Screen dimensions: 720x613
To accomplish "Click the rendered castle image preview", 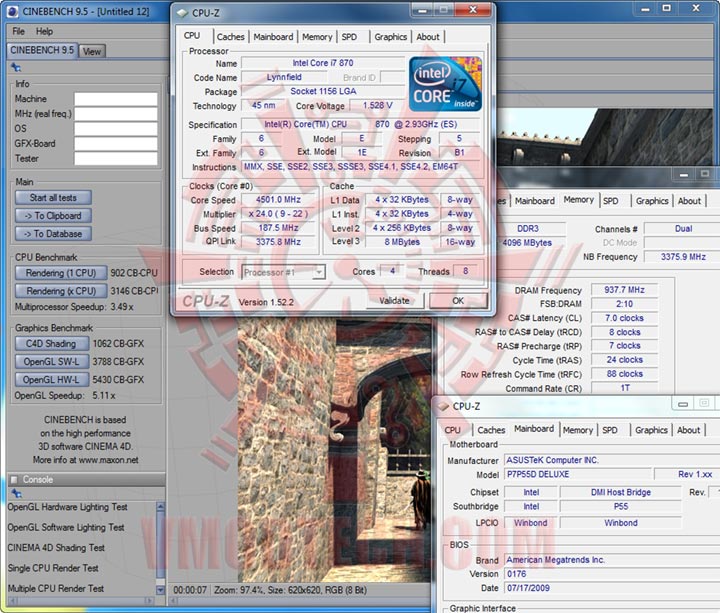I will tap(334, 450).
